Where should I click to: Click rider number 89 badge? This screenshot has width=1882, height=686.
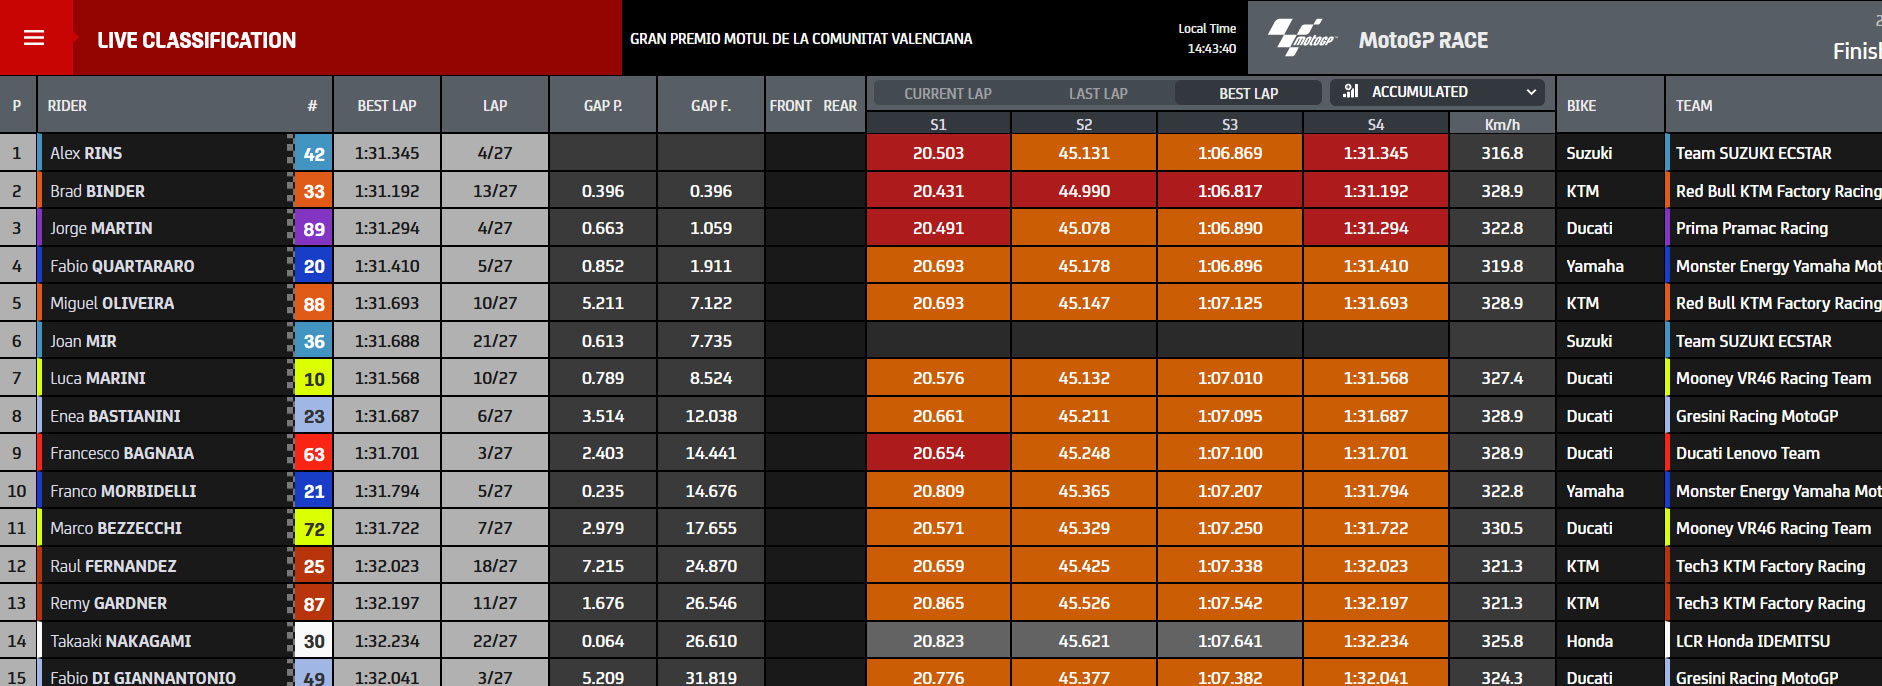[314, 229]
